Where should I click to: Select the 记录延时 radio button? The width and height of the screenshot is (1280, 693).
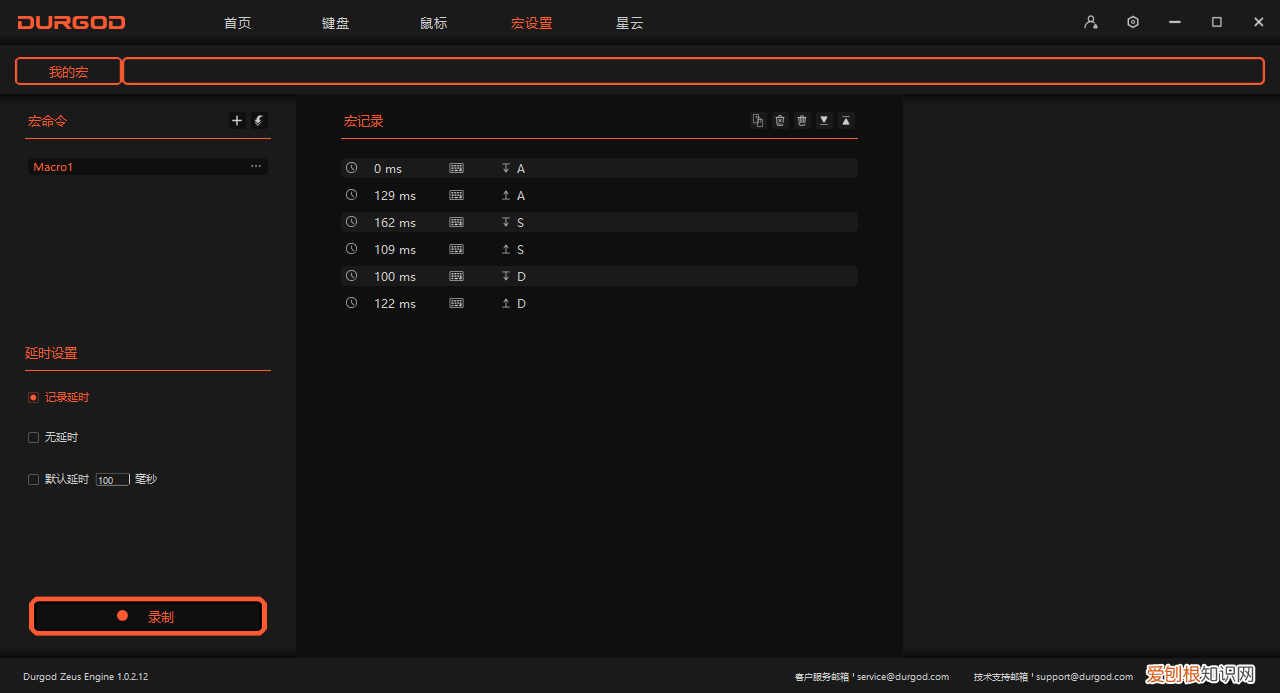(x=33, y=397)
